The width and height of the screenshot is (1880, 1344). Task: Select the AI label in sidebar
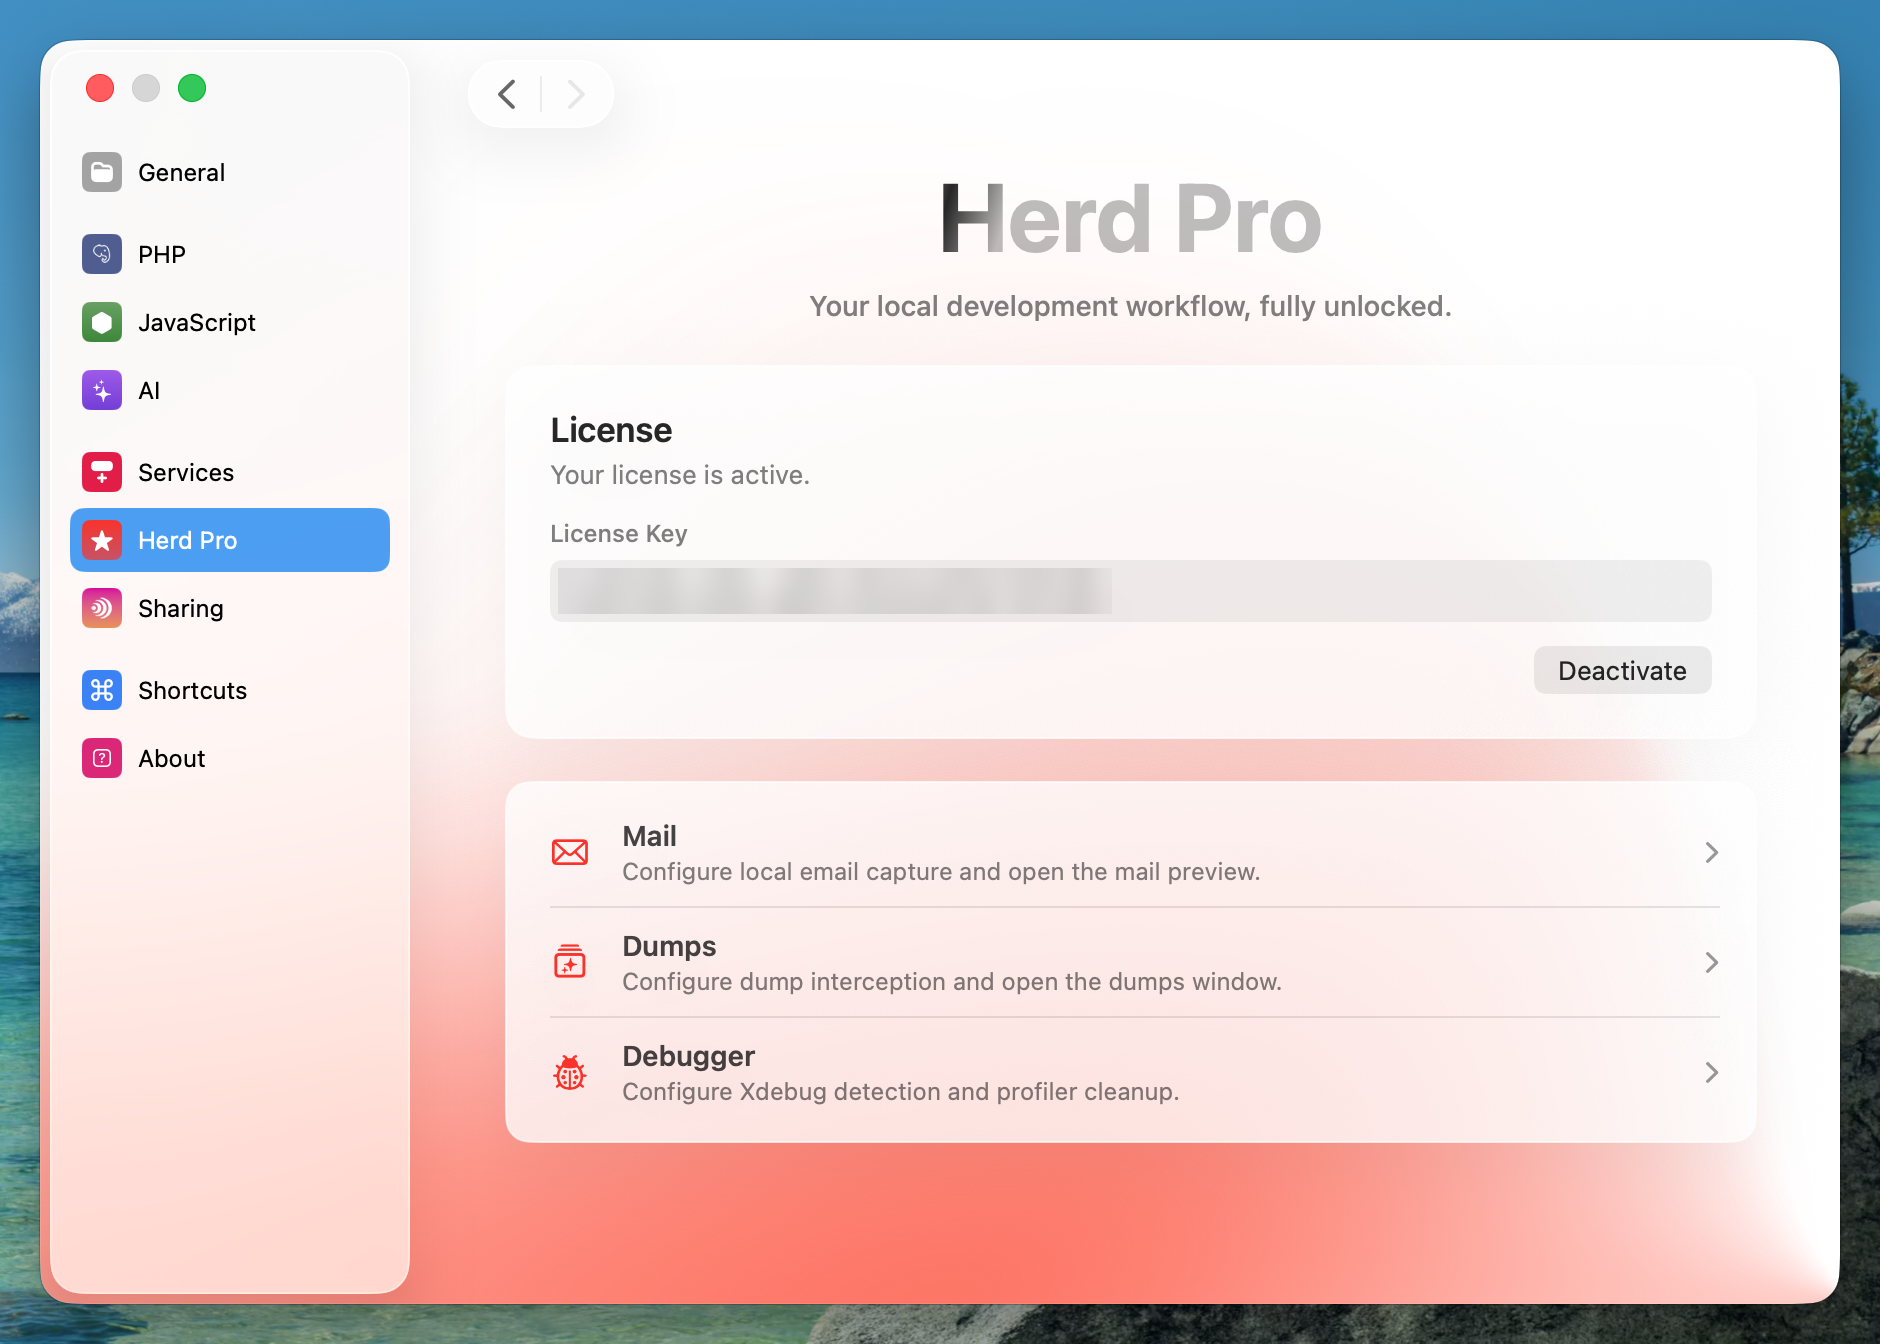click(x=149, y=390)
